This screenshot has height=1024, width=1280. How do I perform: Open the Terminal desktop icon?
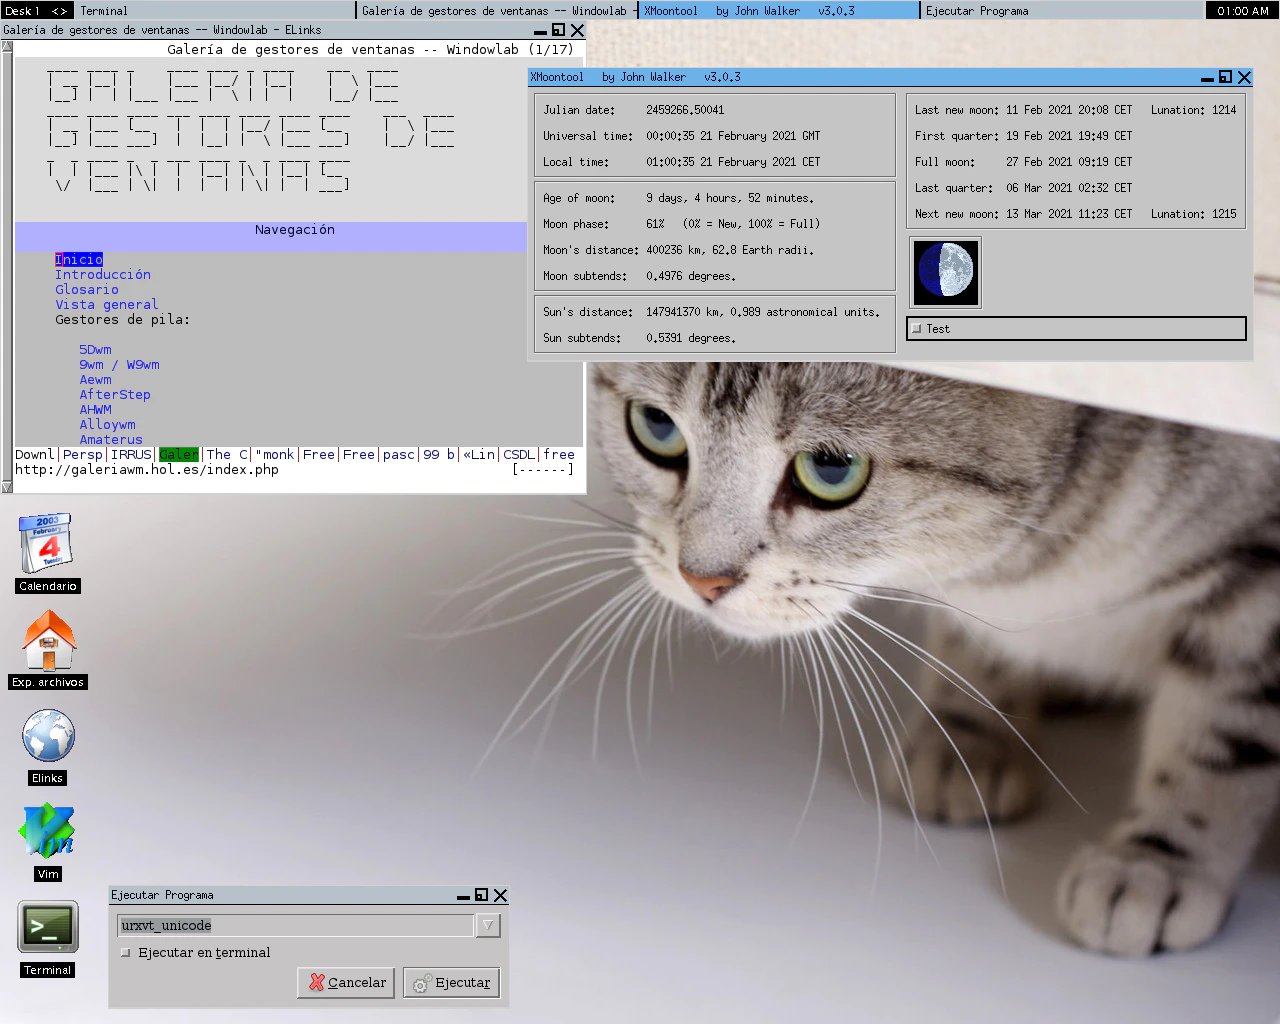(47, 927)
